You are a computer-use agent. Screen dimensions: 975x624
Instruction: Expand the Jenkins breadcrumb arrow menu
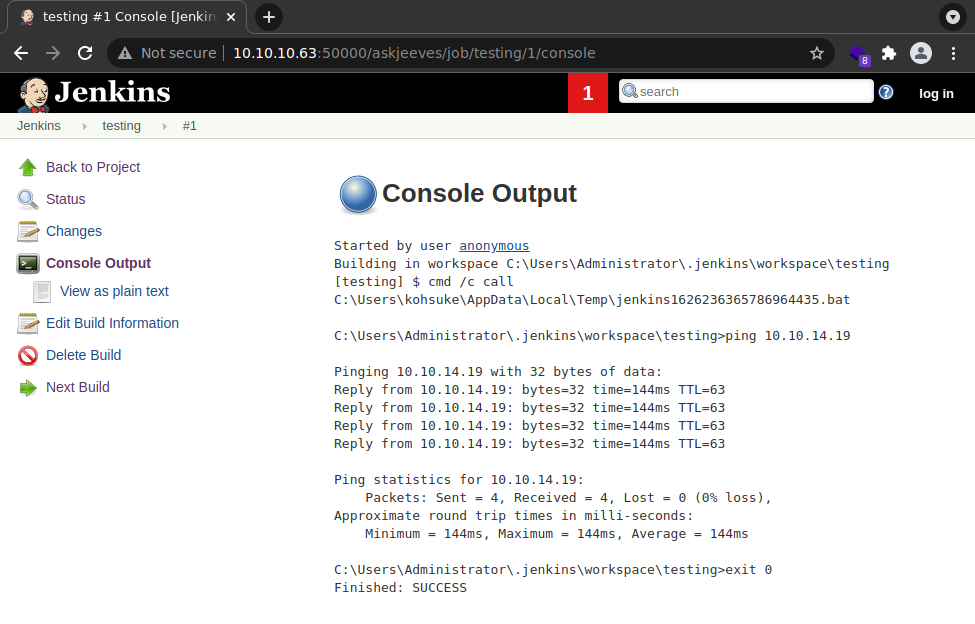click(84, 126)
